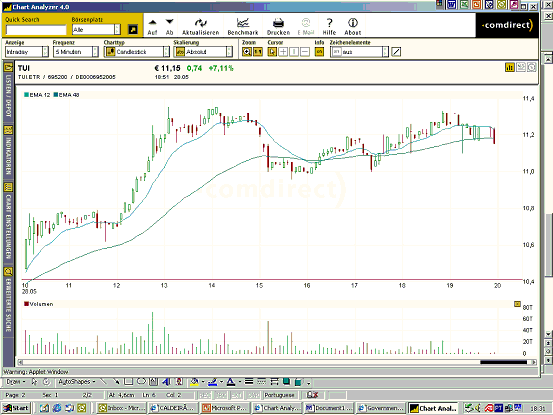Click the draw line pencil icon
The width and height of the screenshot is (553, 415).
pos(396,52)
